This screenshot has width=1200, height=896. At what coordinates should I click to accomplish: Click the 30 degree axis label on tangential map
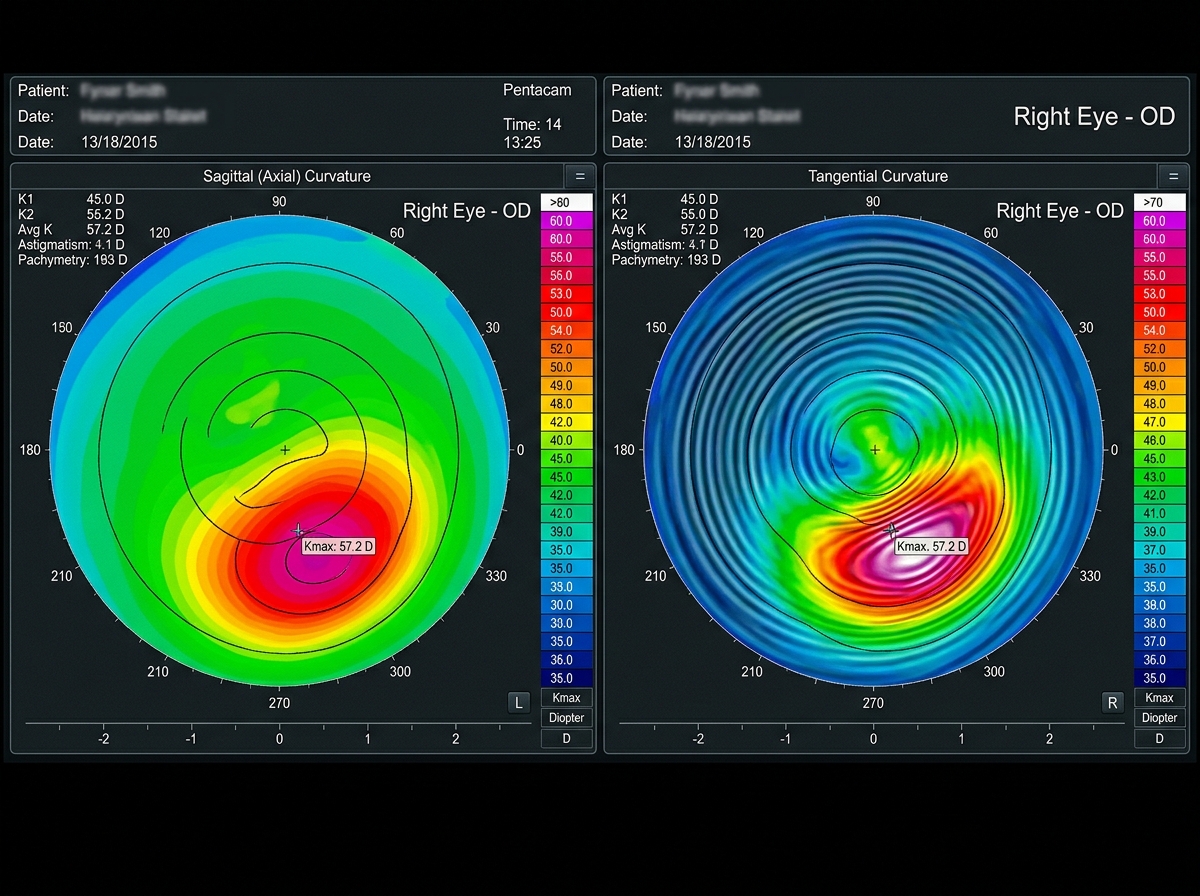click(1086, 327)
